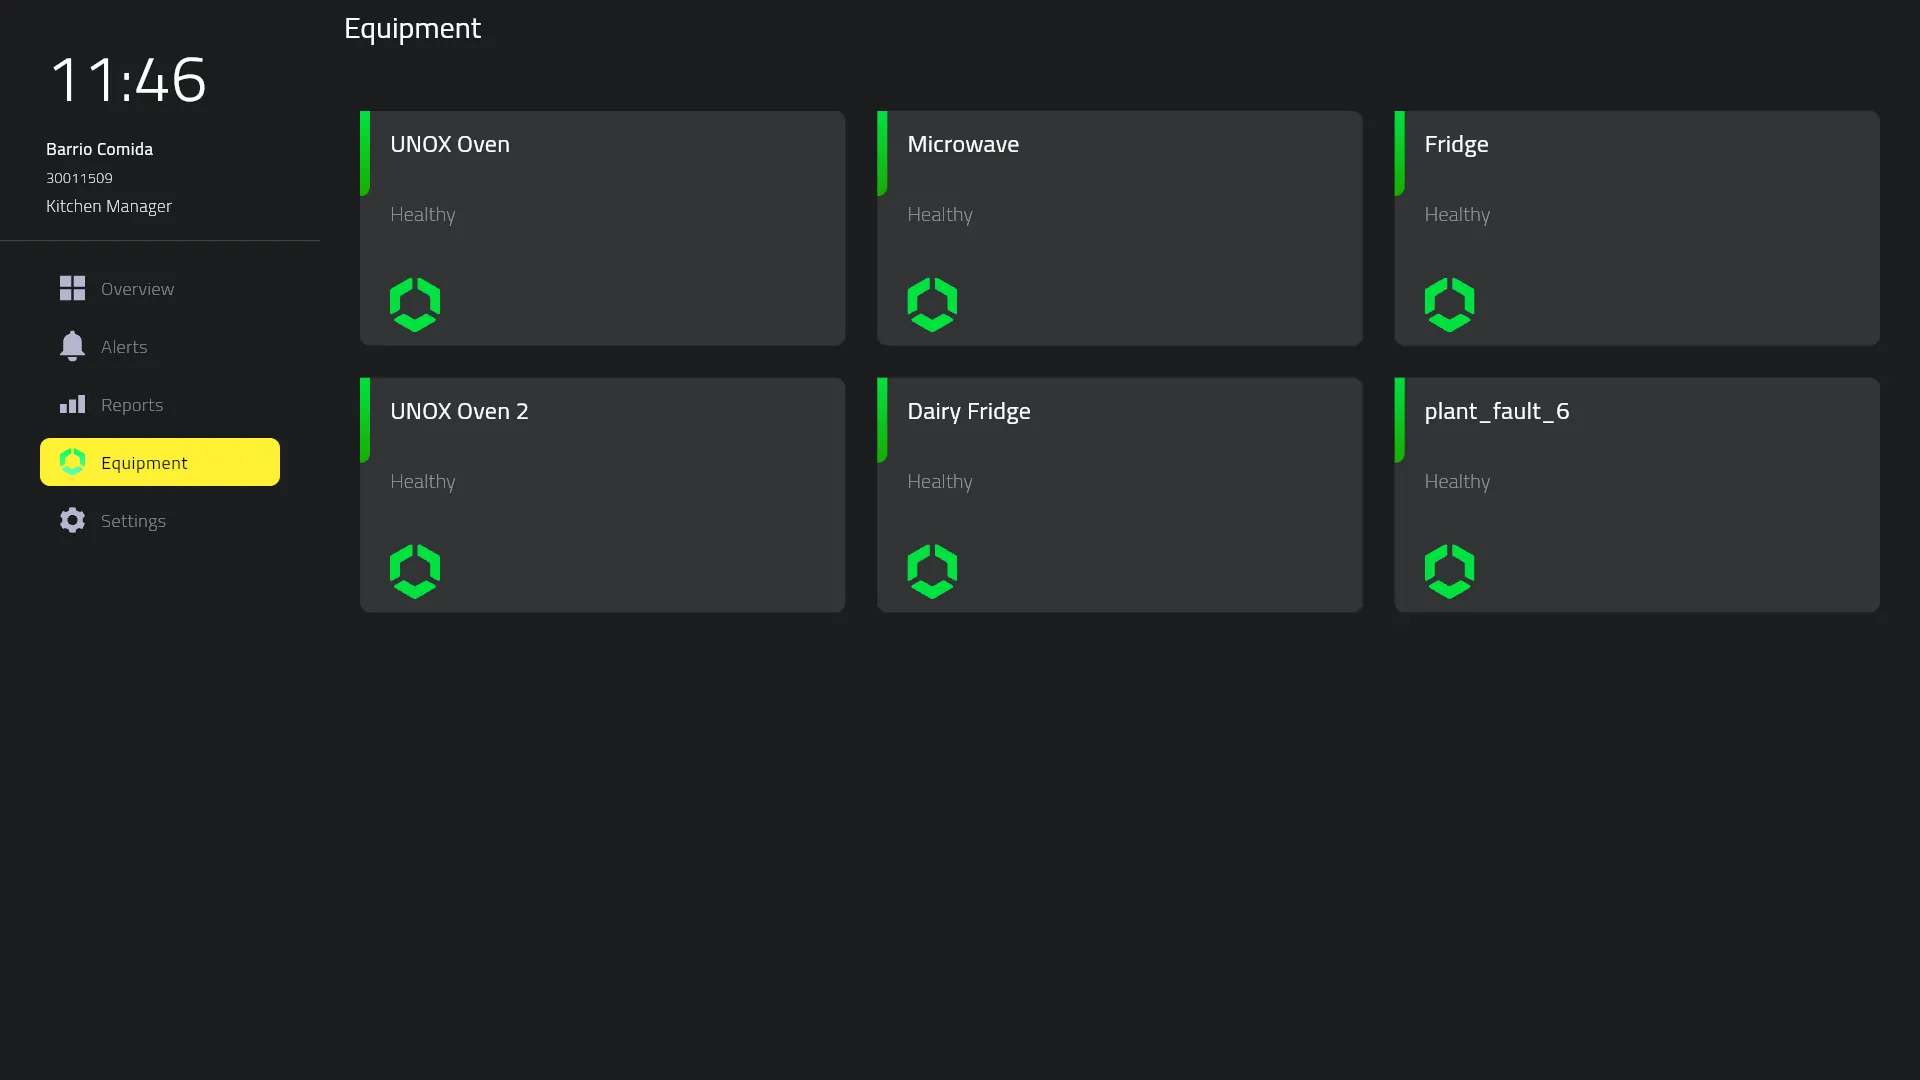Select the highlighted Equipment menu item
Viewport: 1920px width, 1080px height.
144,462
